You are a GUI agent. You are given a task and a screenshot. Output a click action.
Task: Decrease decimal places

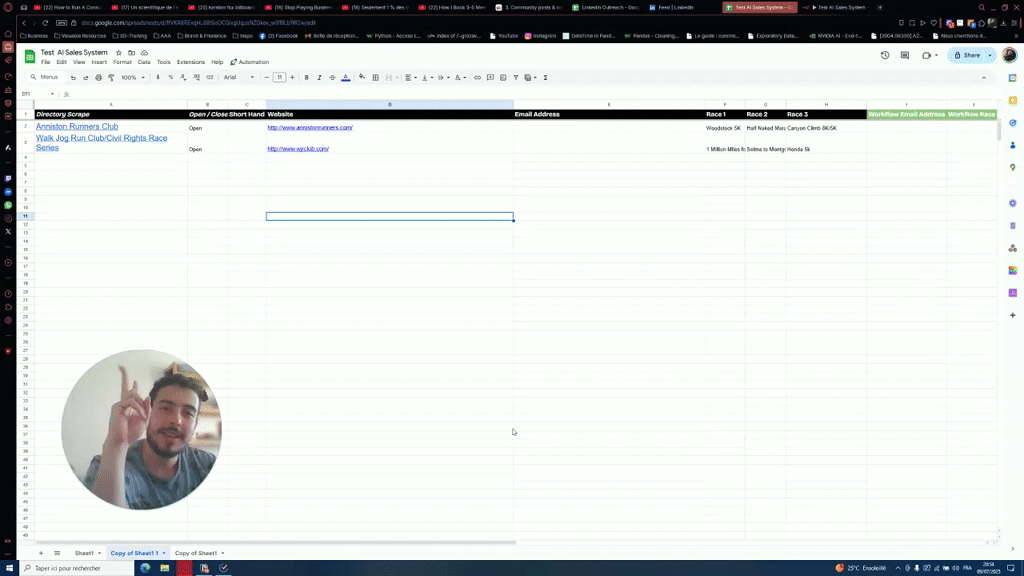point(184,78)
